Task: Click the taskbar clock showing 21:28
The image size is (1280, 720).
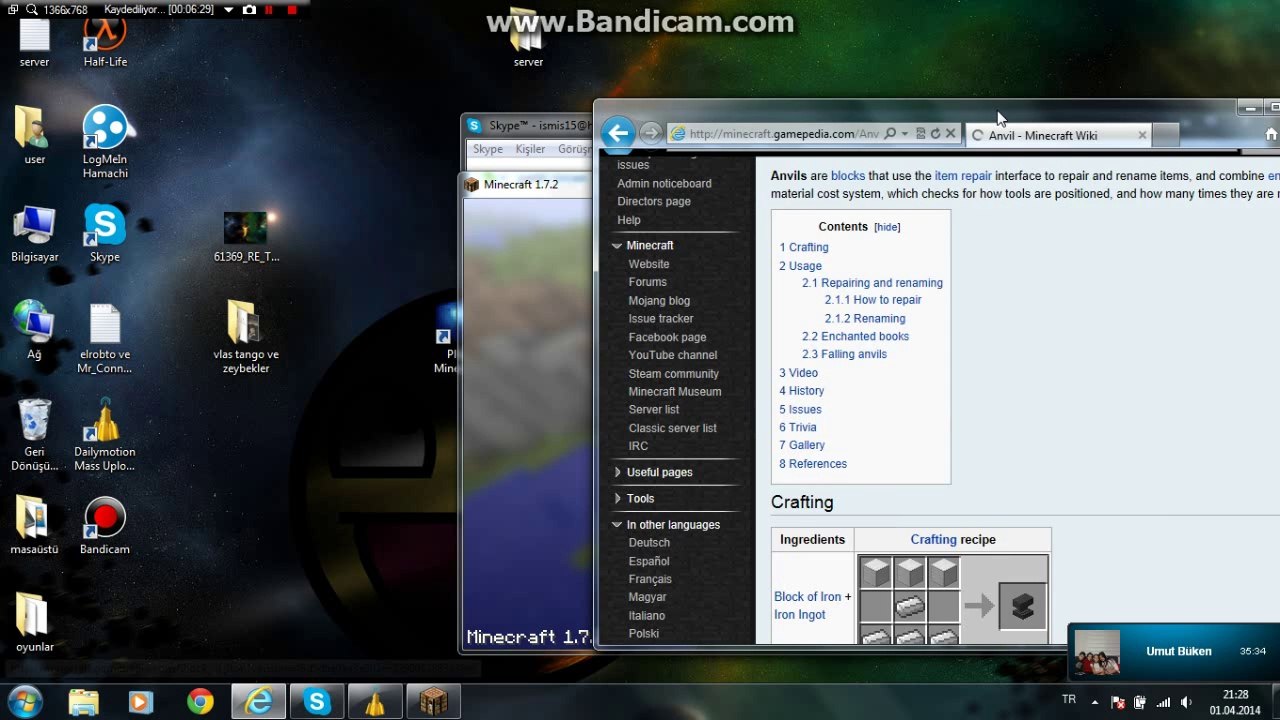Action: tap(1235, 702)
